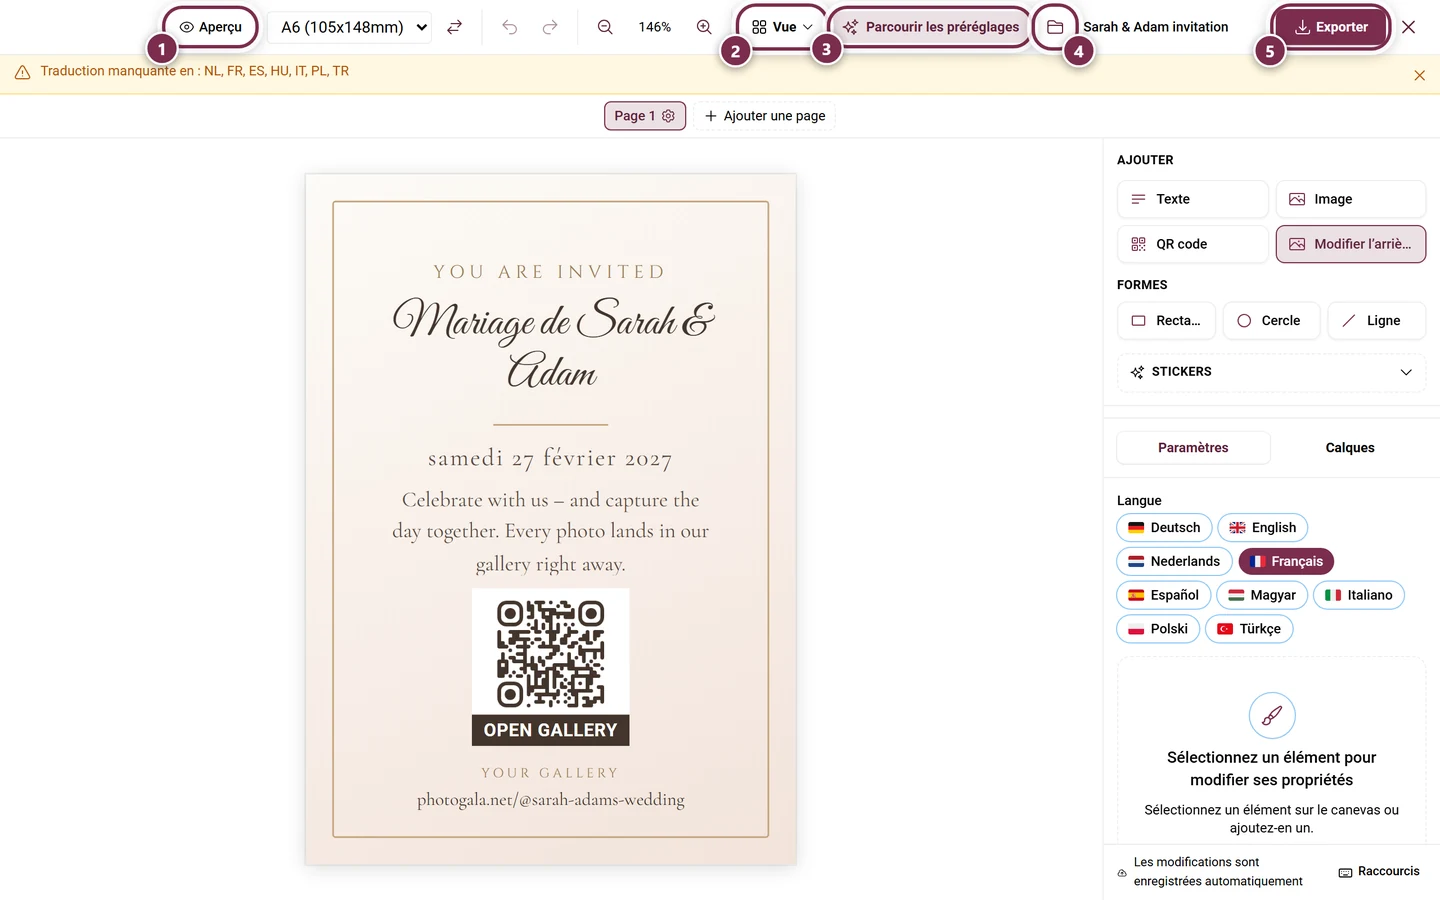Open the Calques tab

(x=1350, y=448)
